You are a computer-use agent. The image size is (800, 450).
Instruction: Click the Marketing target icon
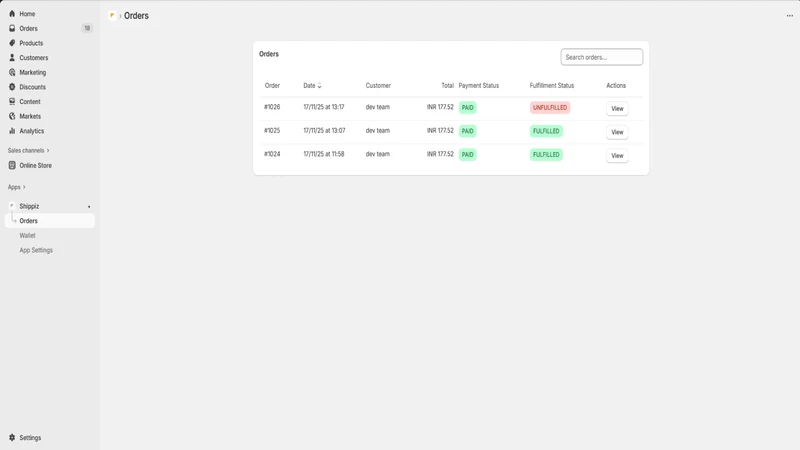(12, 72)
